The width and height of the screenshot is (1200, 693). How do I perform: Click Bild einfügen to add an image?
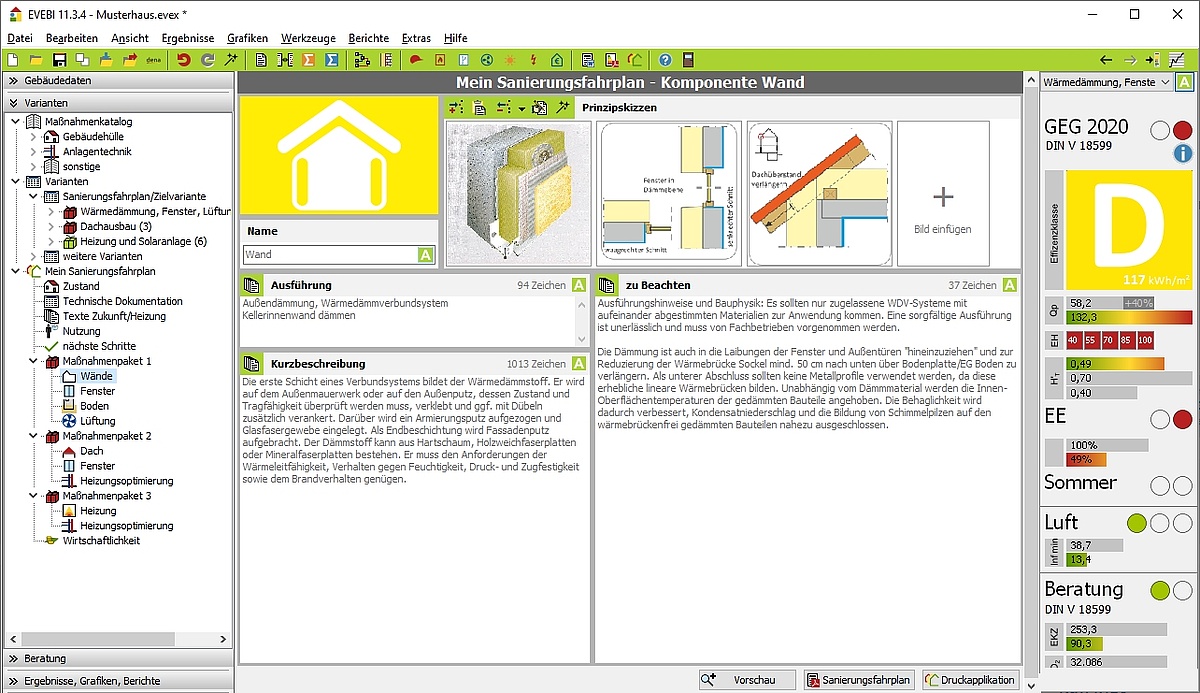(943, 194)
